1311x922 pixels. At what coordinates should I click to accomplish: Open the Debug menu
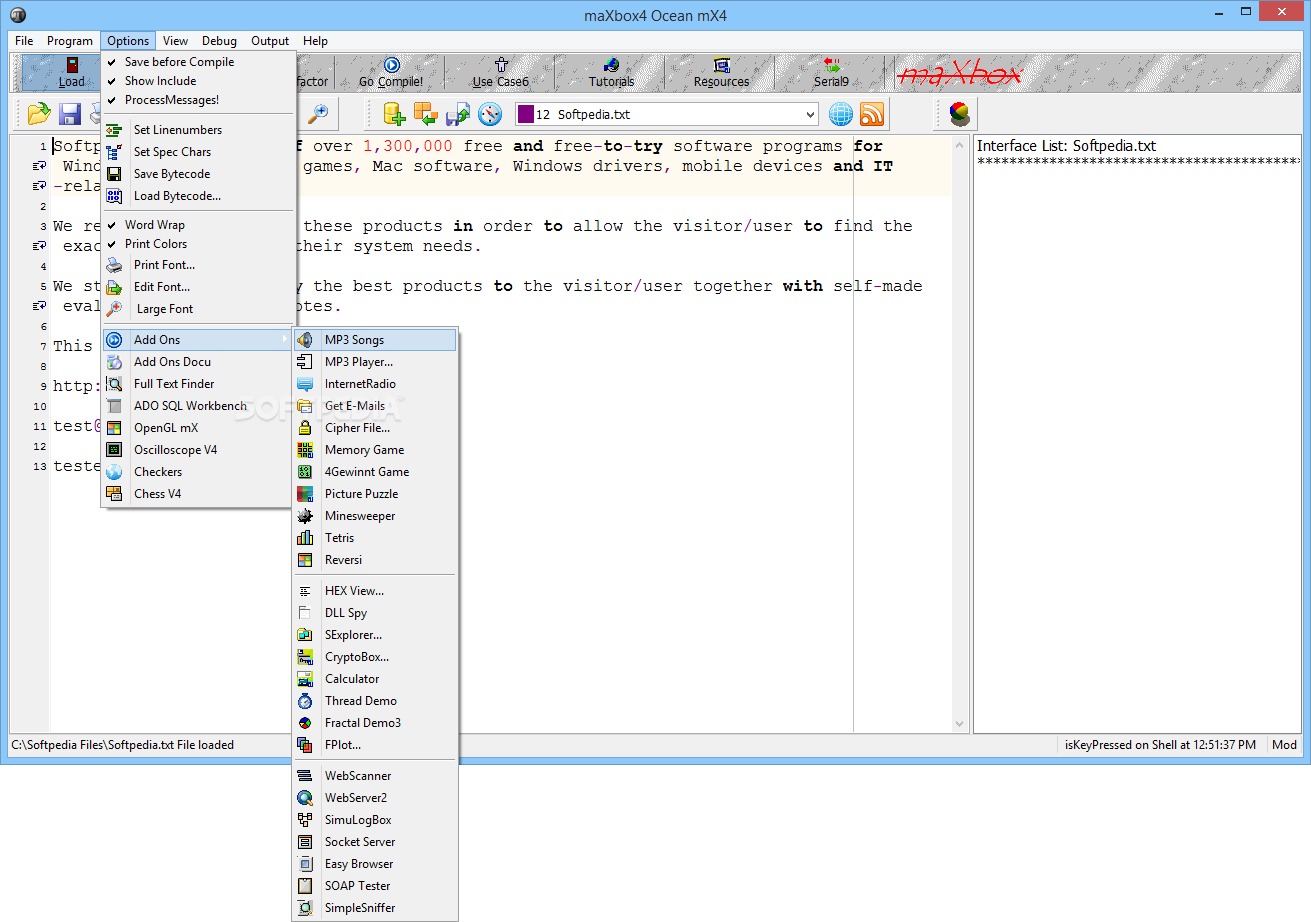click(x=219, y=41)
